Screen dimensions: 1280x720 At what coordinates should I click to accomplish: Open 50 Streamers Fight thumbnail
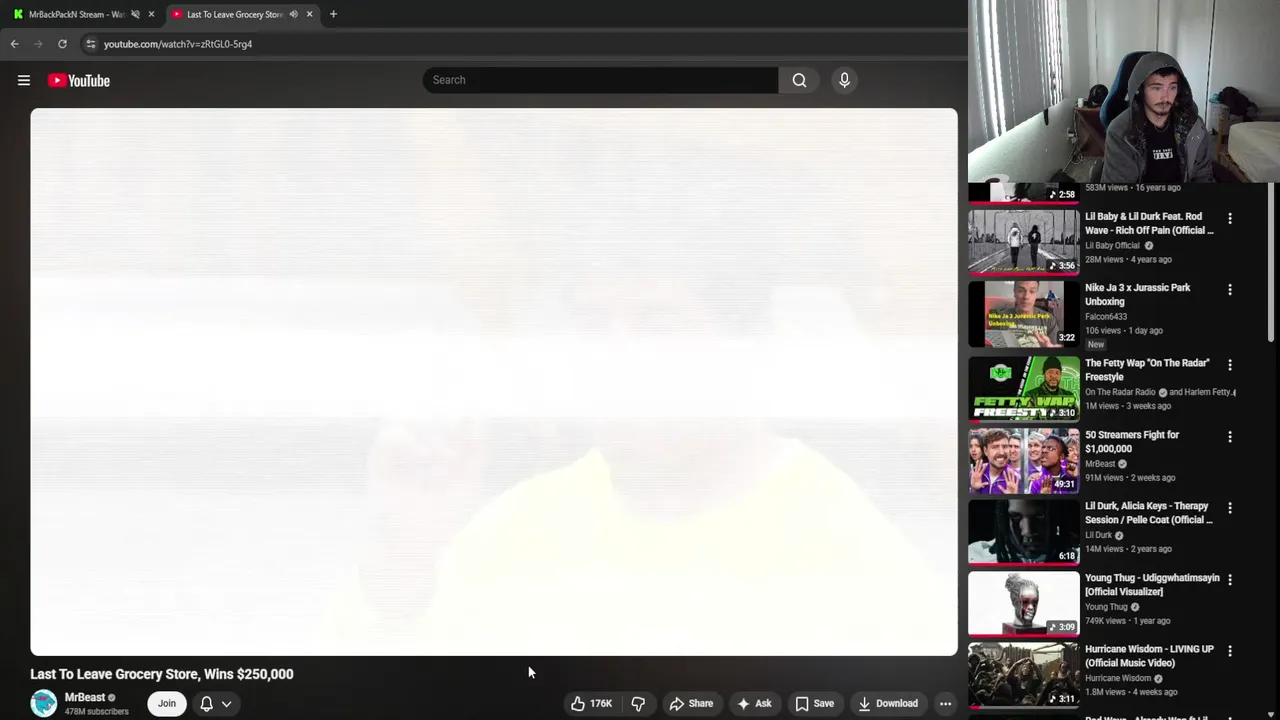pyautogui.click(x=1024, y=460)
